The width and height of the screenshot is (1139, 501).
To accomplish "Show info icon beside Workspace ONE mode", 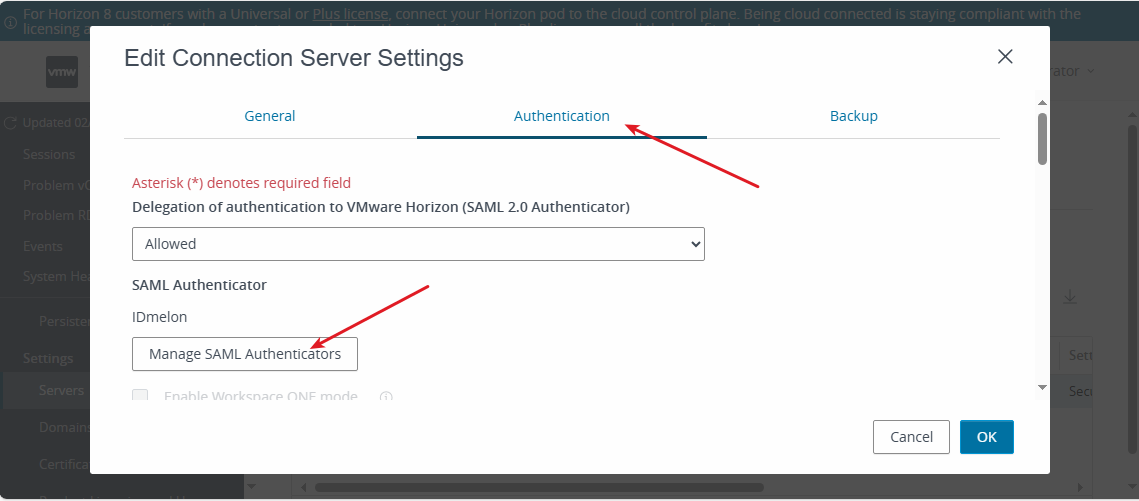I will 386,396.
